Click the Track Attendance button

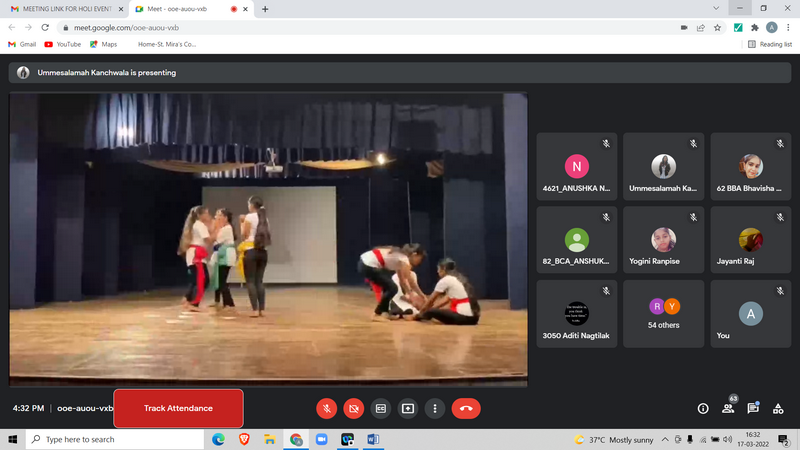178,408
